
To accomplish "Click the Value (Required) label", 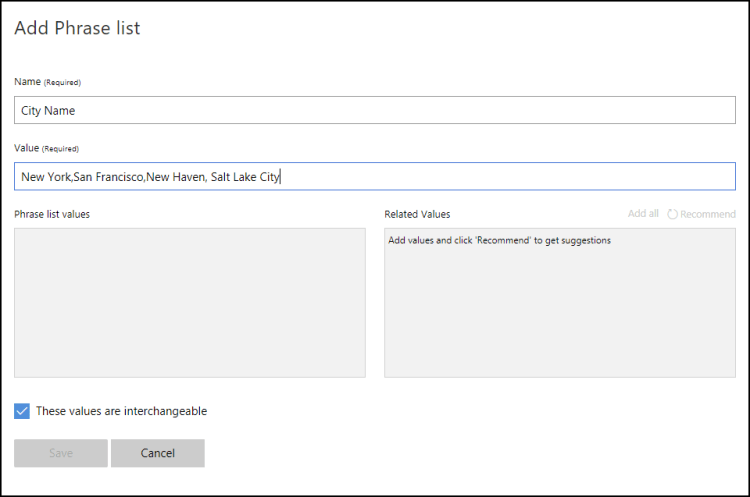I will click(46, 148).
